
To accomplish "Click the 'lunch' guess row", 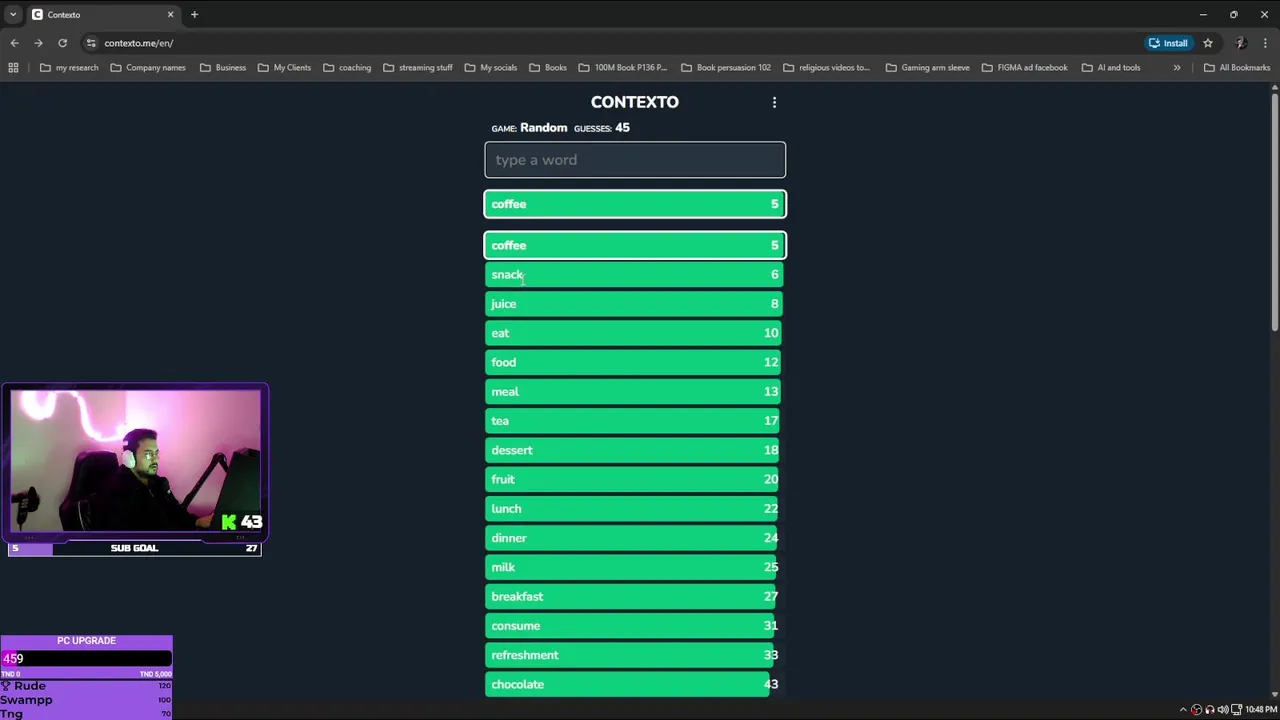I will 635,509.
